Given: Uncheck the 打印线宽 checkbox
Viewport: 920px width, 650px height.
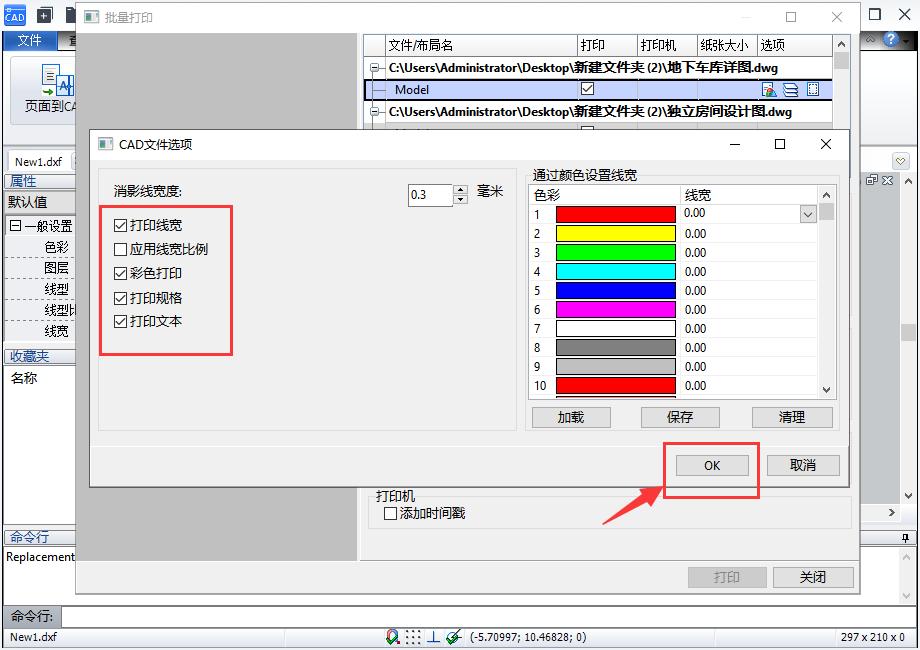Looking at the screenshot, I should tap(122, 224).
